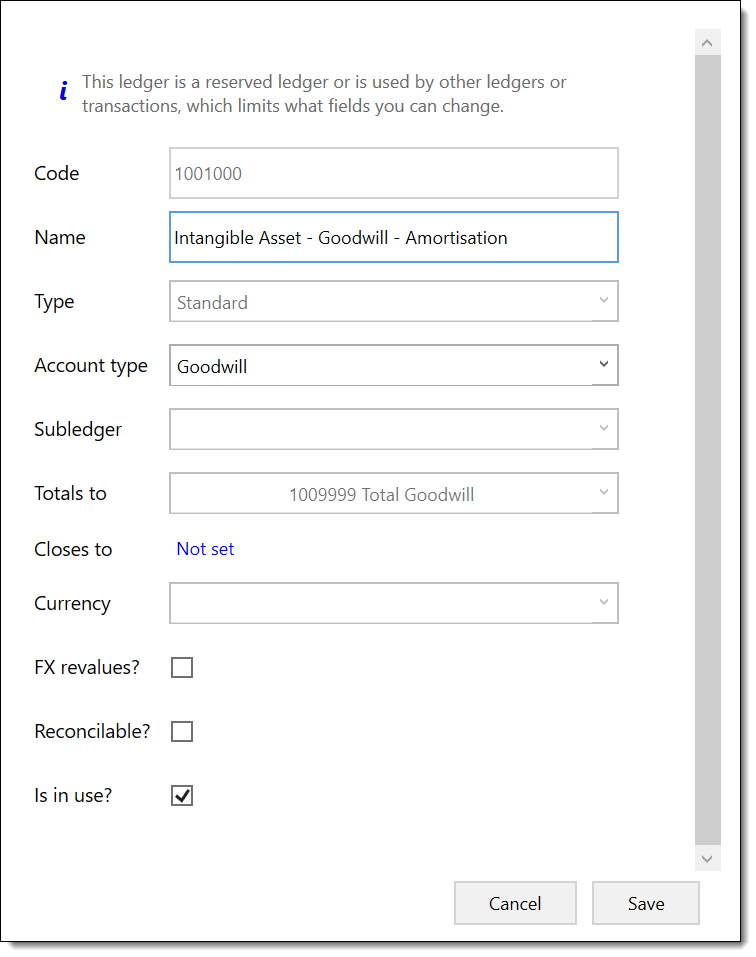Click the Currency dropdown arrow icon
Image resolution: width=756 pixels, height=957 pixels.
pos(604,603)
